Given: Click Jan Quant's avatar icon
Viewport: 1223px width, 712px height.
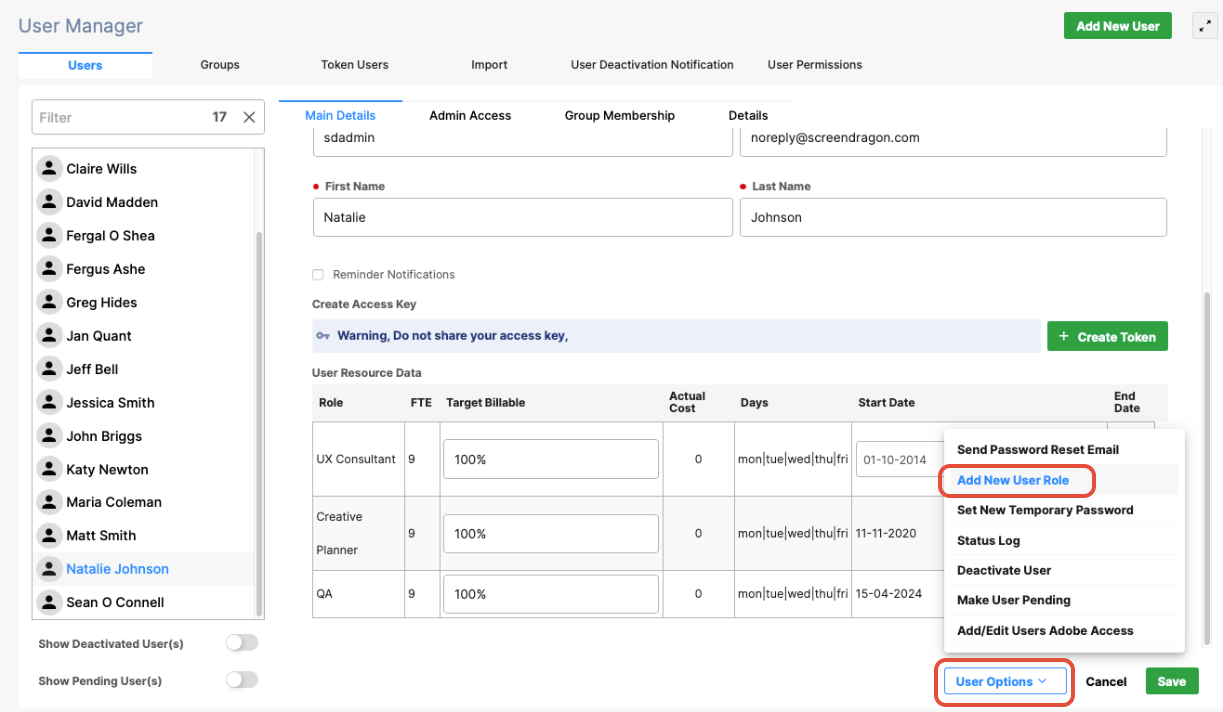Looking at the screenshot, I should pos(48,335).
